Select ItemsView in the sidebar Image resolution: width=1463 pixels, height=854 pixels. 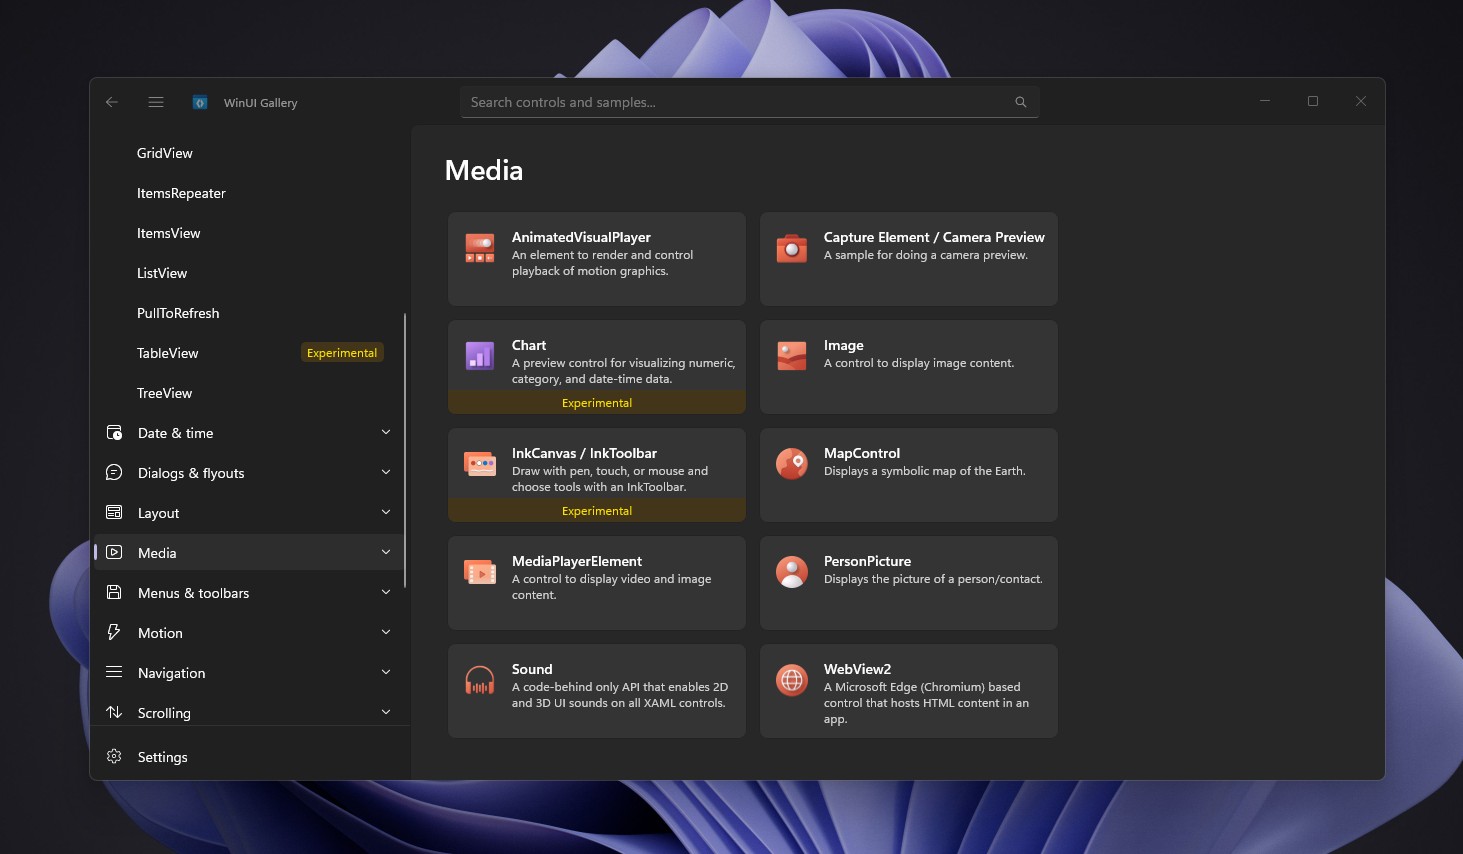pos(249,233)
